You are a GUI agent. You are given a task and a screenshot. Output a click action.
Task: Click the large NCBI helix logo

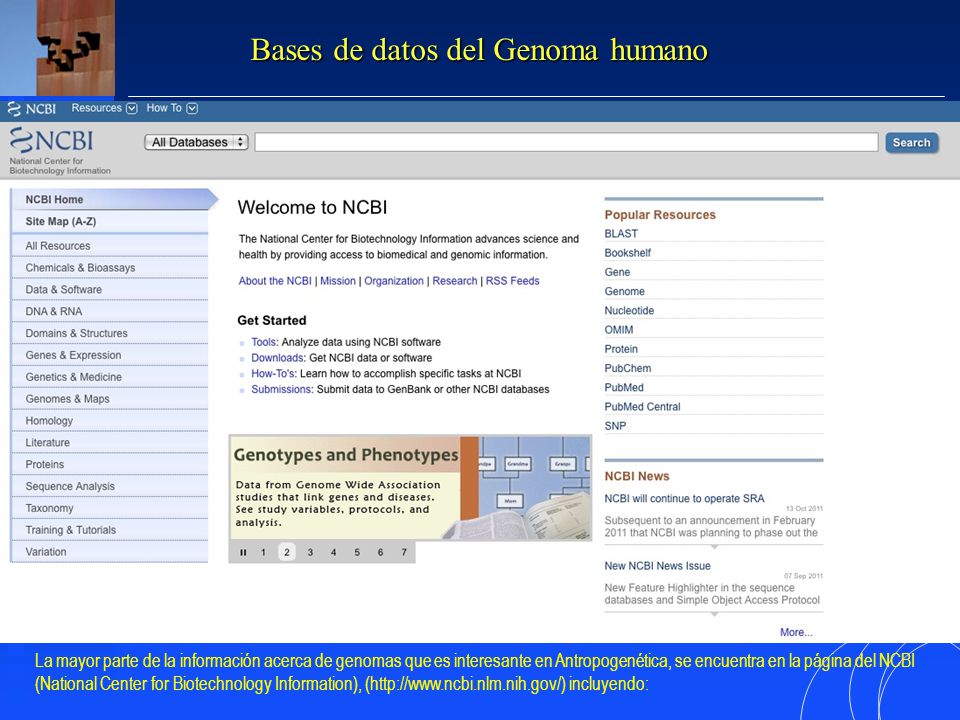click(51, 140)
